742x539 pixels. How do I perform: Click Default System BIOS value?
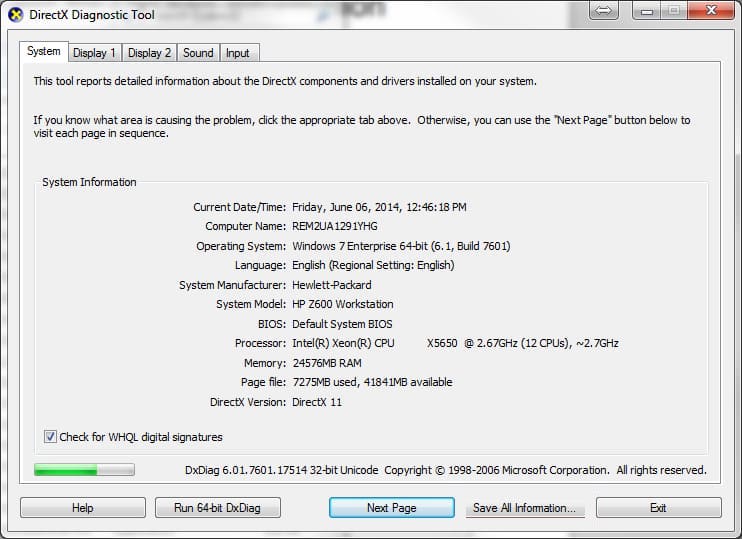click(x=342, y=324)
